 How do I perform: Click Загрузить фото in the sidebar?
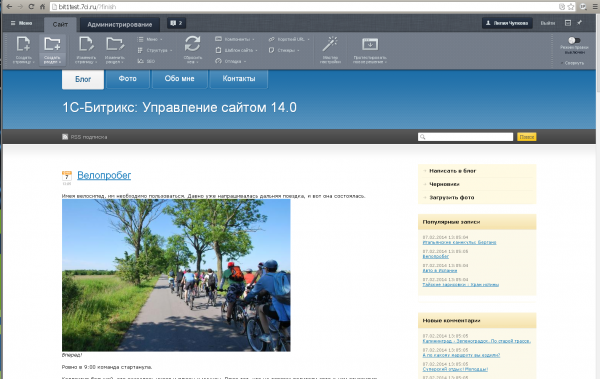click(452, 198)
